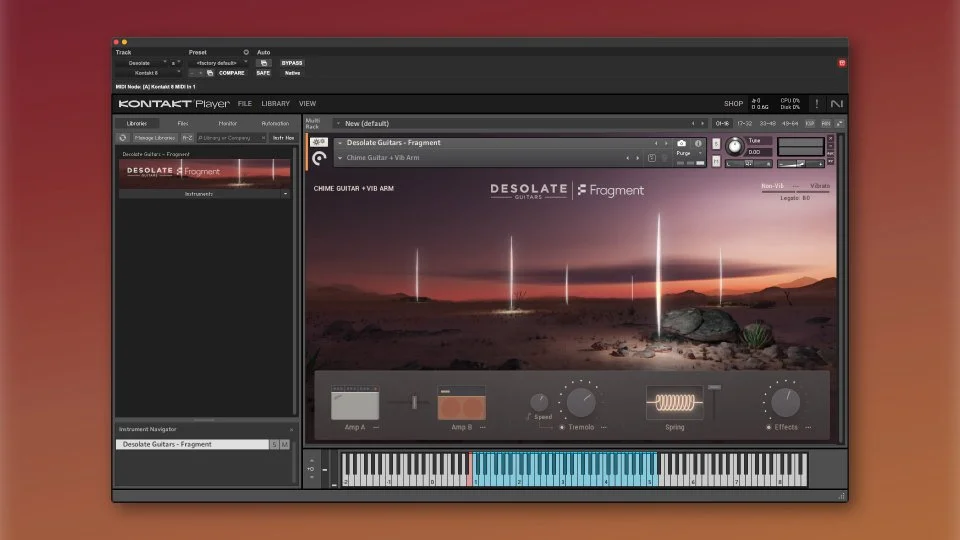Image resolution: width=960 pixels, height=540 pixels.
Task: Click the SHOP button
Action: coord(733,104)
